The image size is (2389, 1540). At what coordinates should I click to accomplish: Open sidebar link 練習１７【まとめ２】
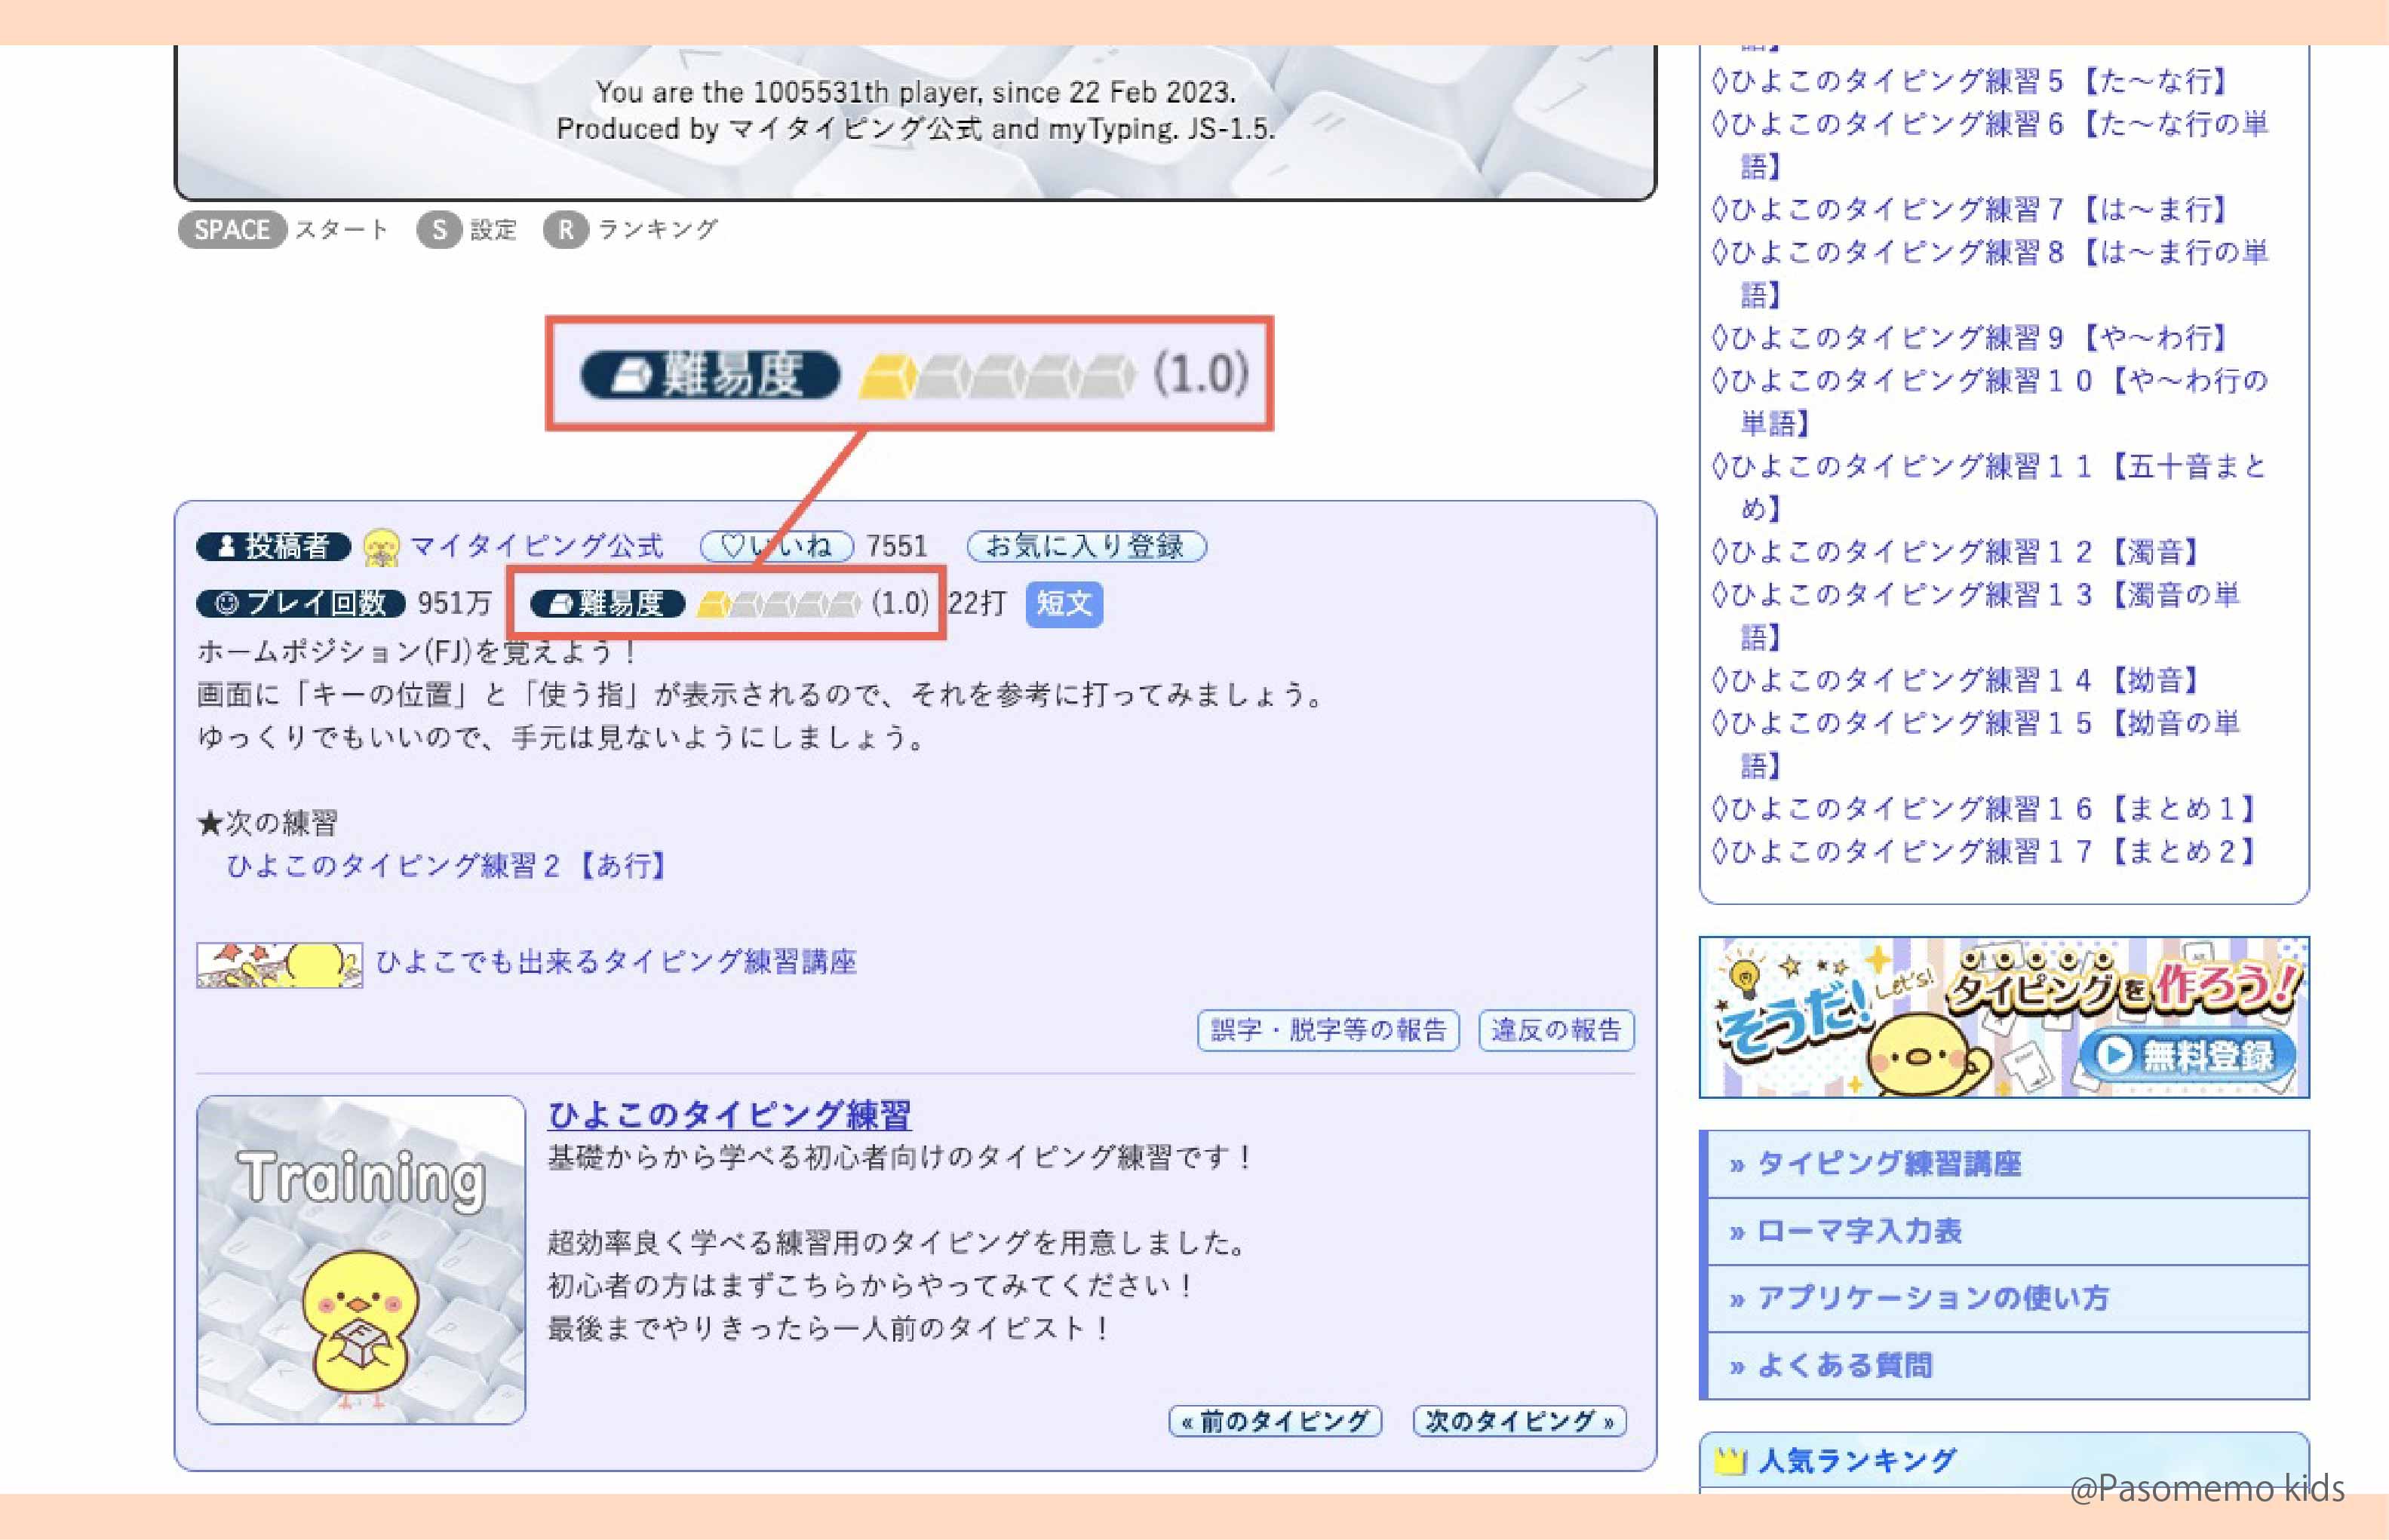pos(1986,851)
